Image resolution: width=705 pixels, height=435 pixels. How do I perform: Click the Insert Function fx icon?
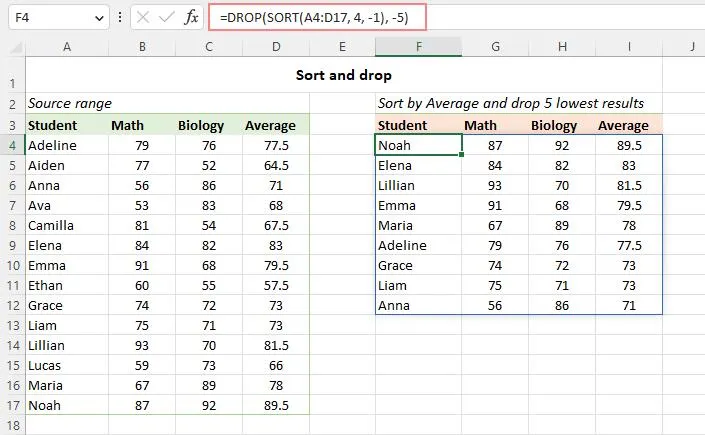coord(192,18)
